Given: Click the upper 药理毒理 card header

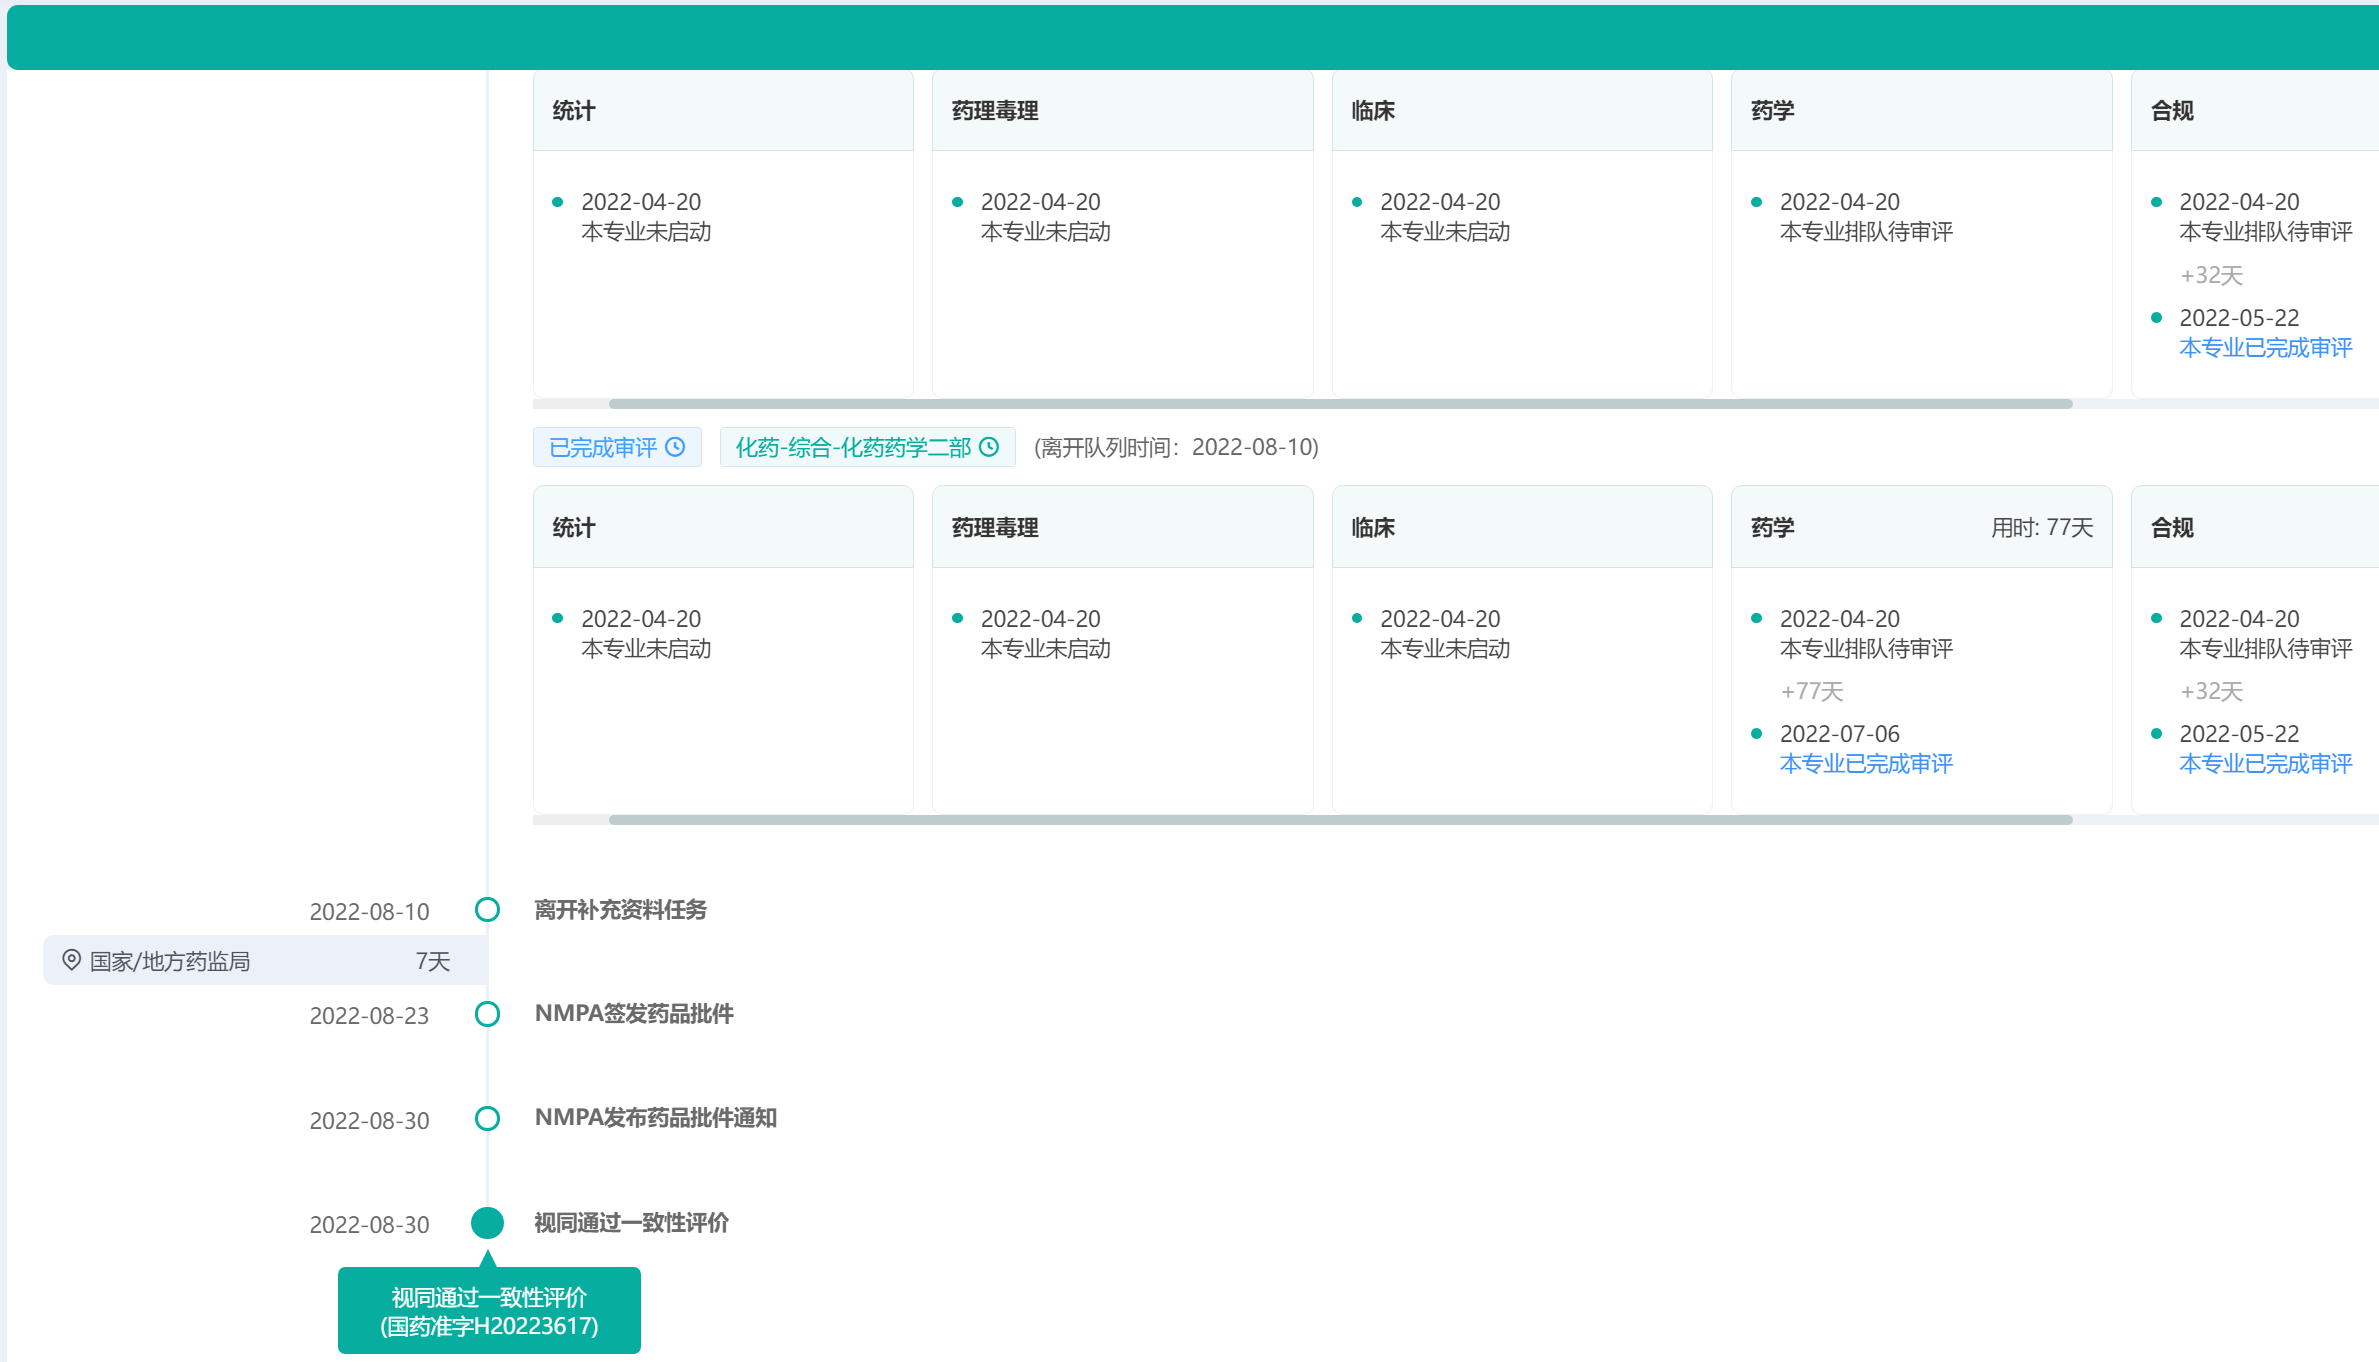Looking at the screenshot, I should coord(1121,111).
